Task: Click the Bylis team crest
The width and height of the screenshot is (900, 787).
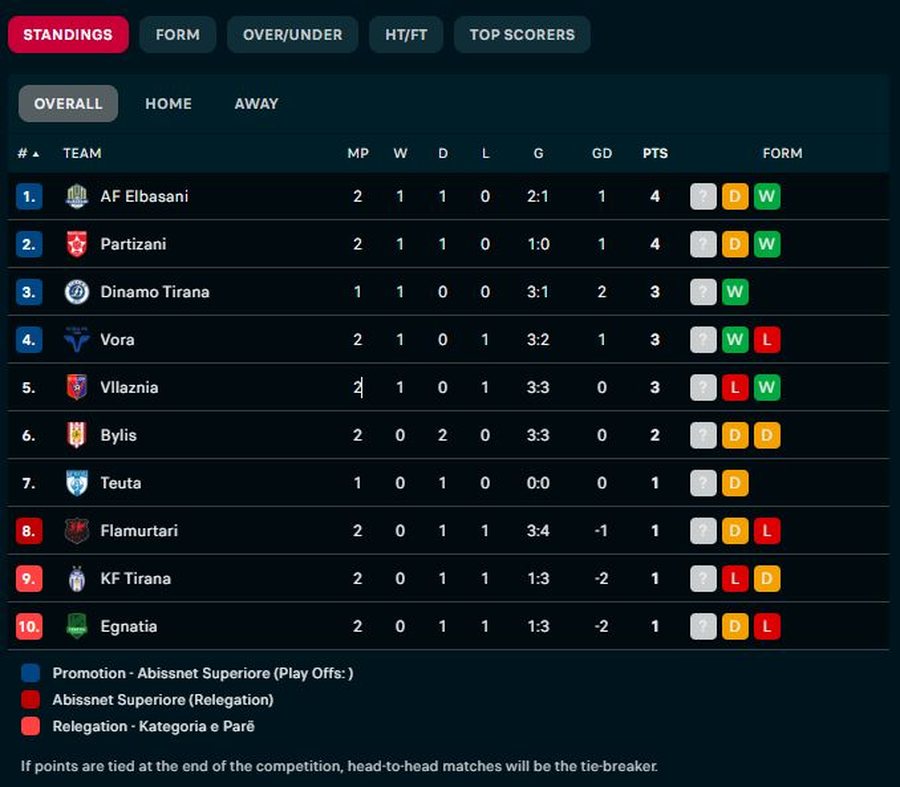Action: (x=77, y=435)
